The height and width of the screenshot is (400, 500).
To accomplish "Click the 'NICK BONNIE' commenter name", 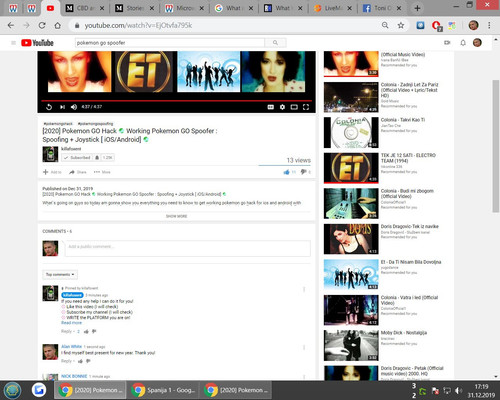I will click(74, 376).
